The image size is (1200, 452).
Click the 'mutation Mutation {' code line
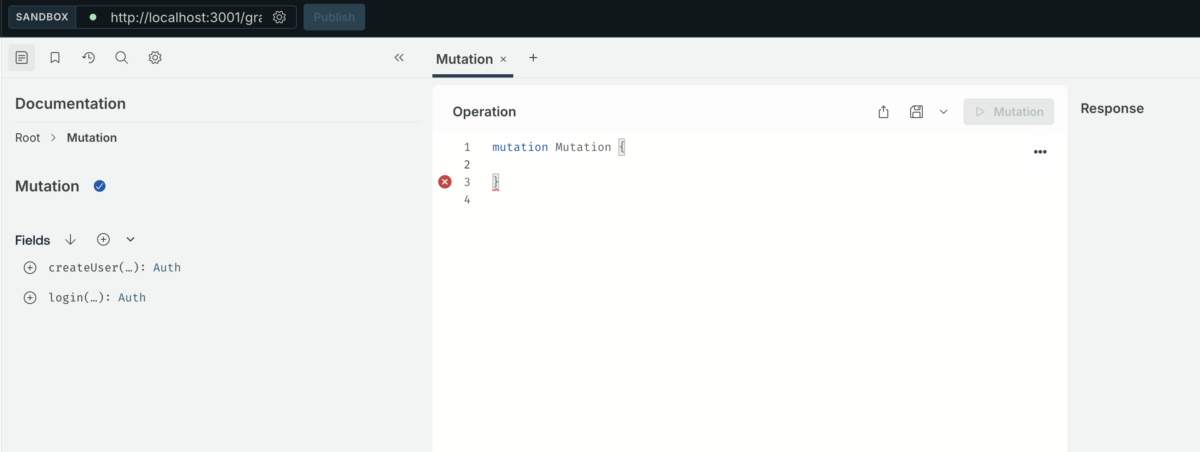(x=558, y=147)
